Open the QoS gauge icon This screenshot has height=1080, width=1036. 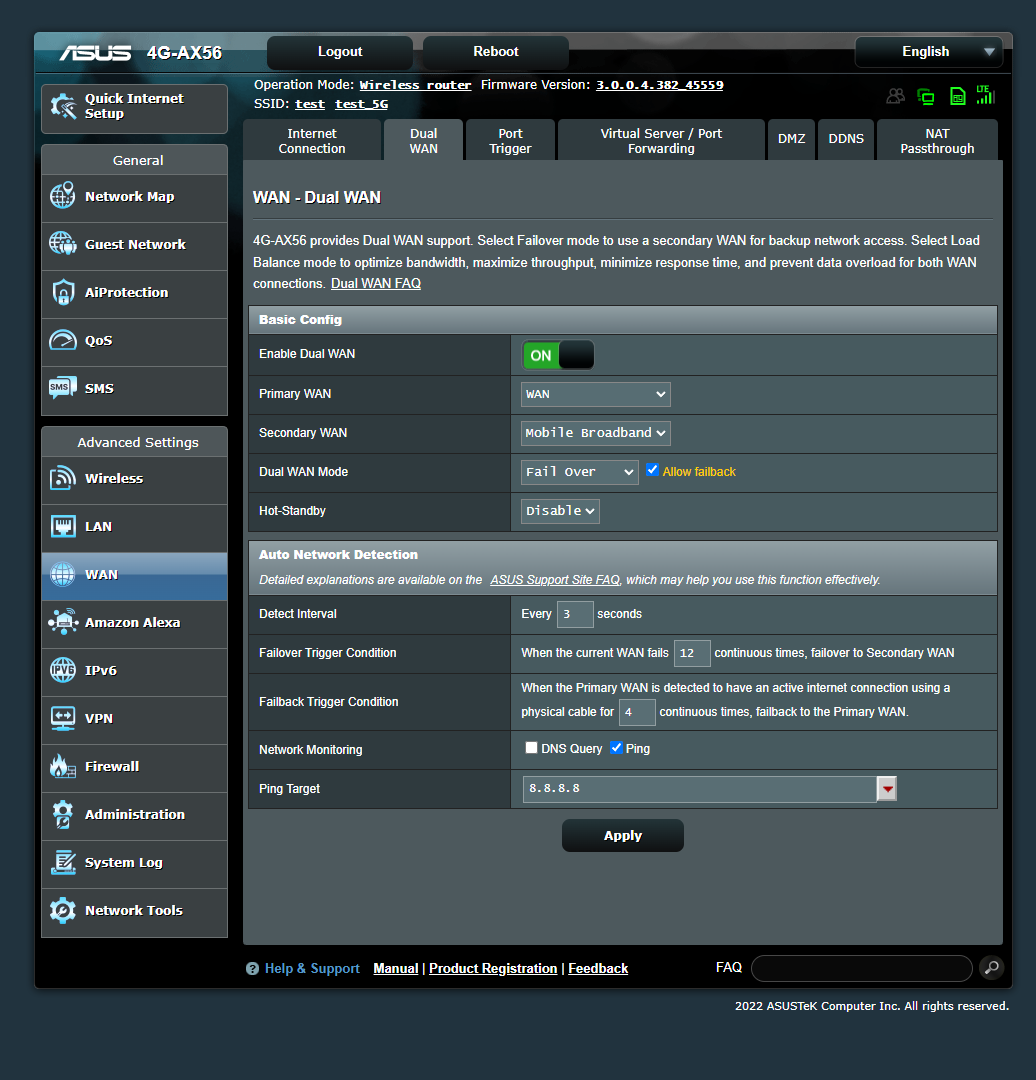[x=63, y=340]
